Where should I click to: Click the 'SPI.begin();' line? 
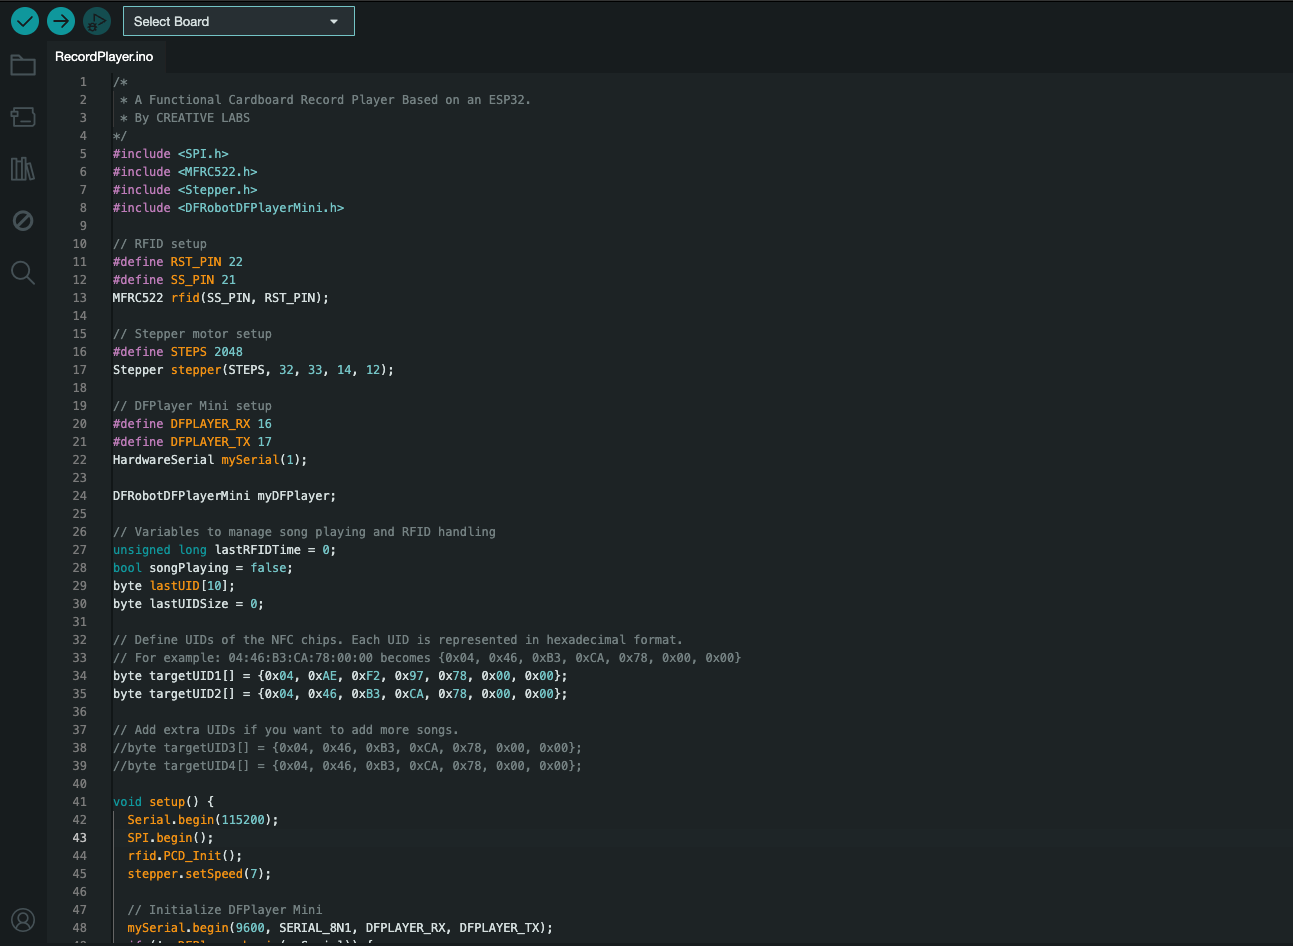pos(170,838)
